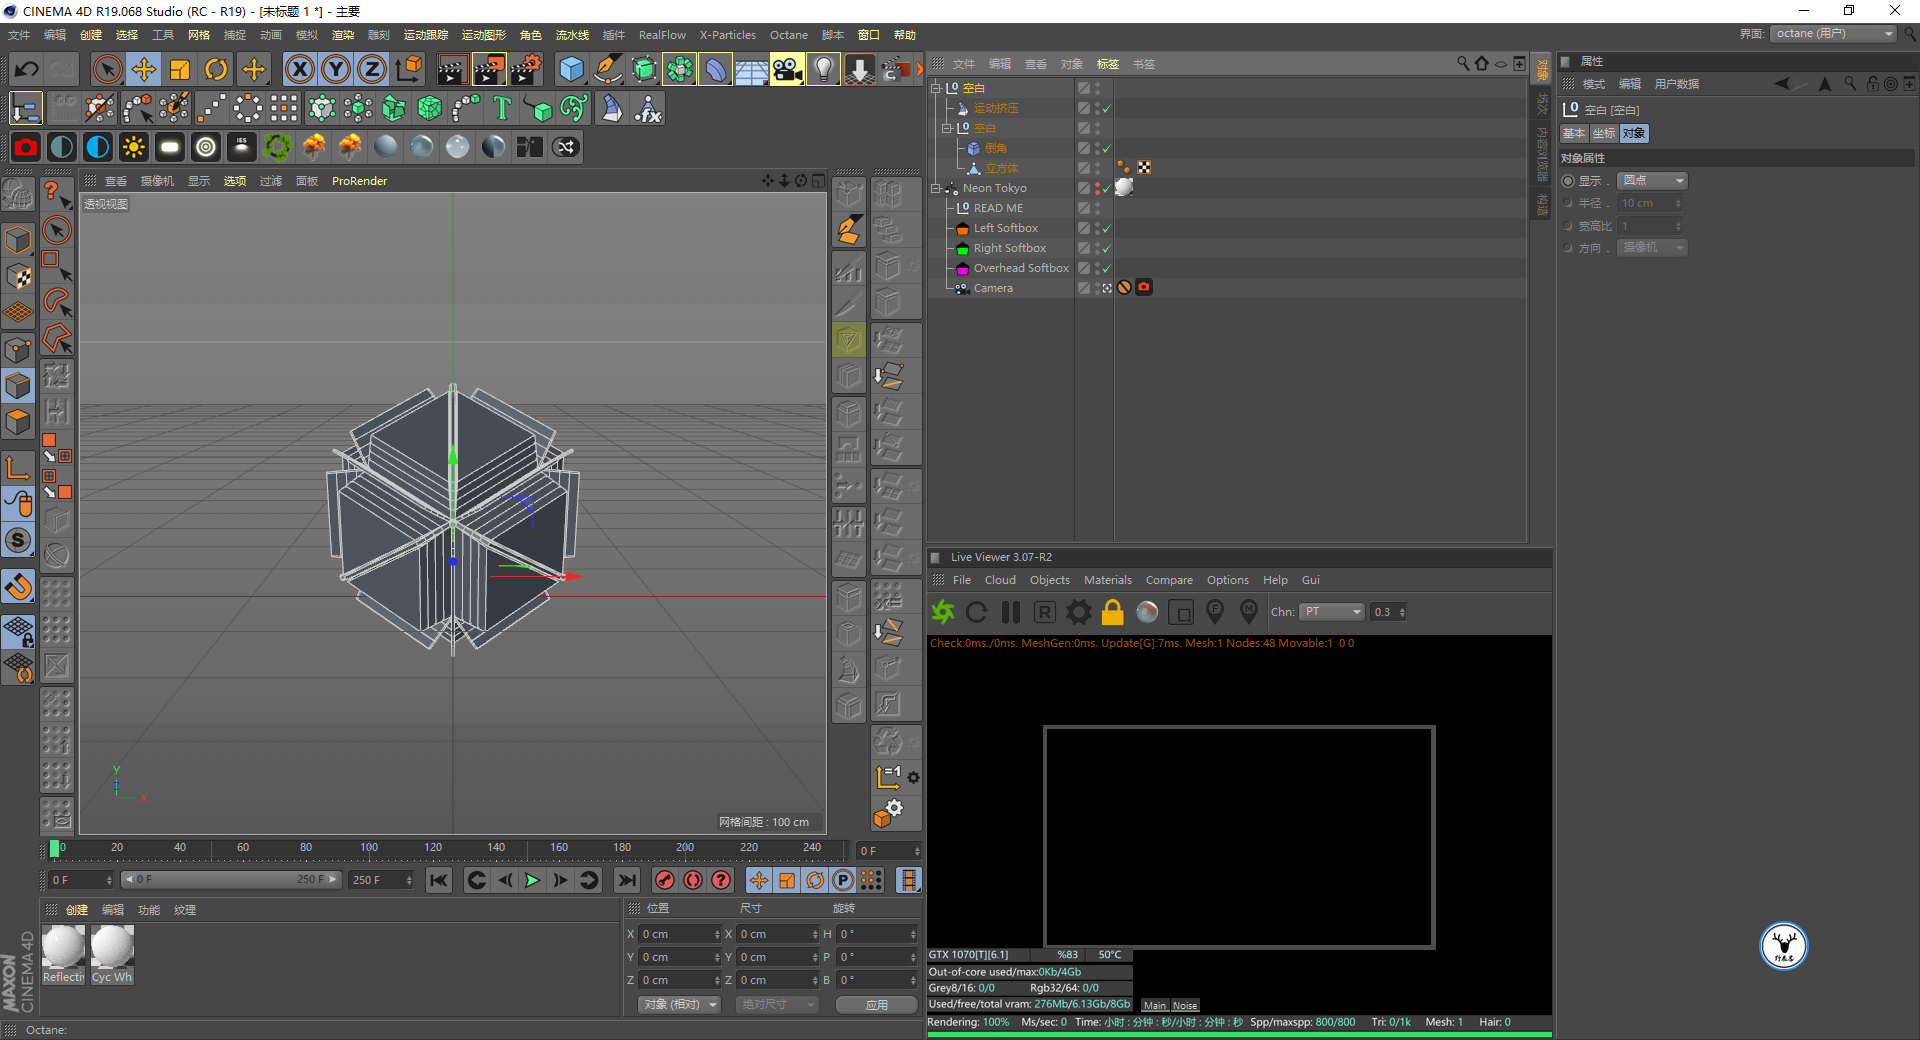Click 应用 apply button
The image size is (1920, 1040).
click(x=877, y=1004)
